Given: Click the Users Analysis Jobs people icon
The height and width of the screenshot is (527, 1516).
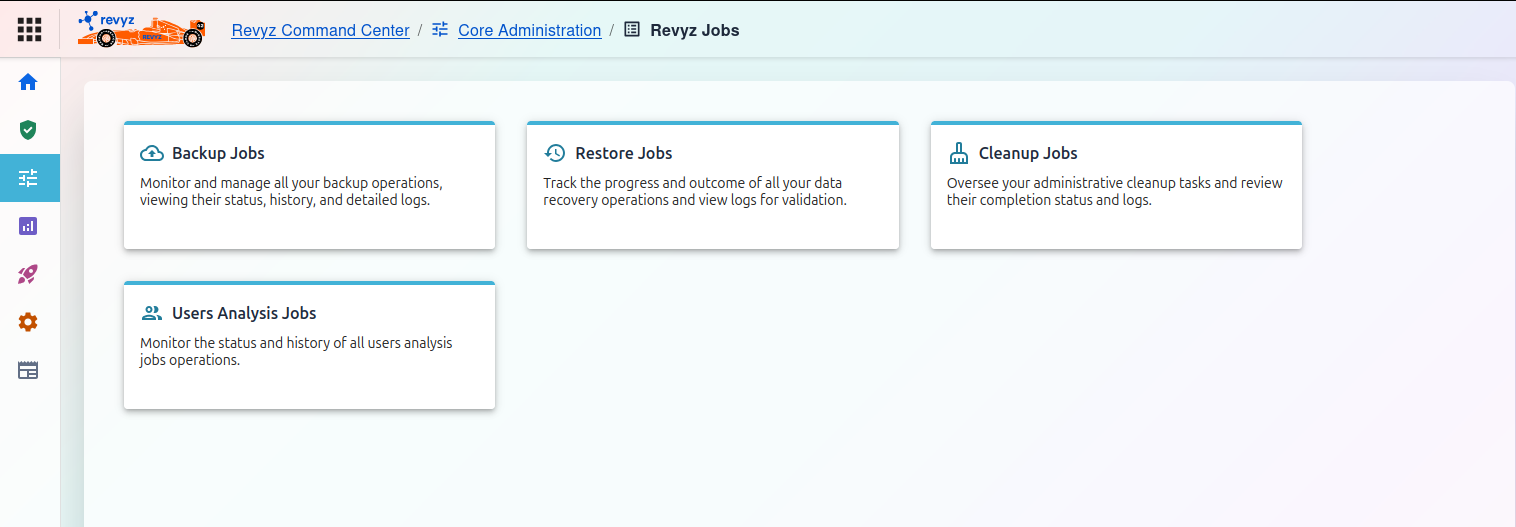Looking at the screenshot, I should [x=152, y=314].
